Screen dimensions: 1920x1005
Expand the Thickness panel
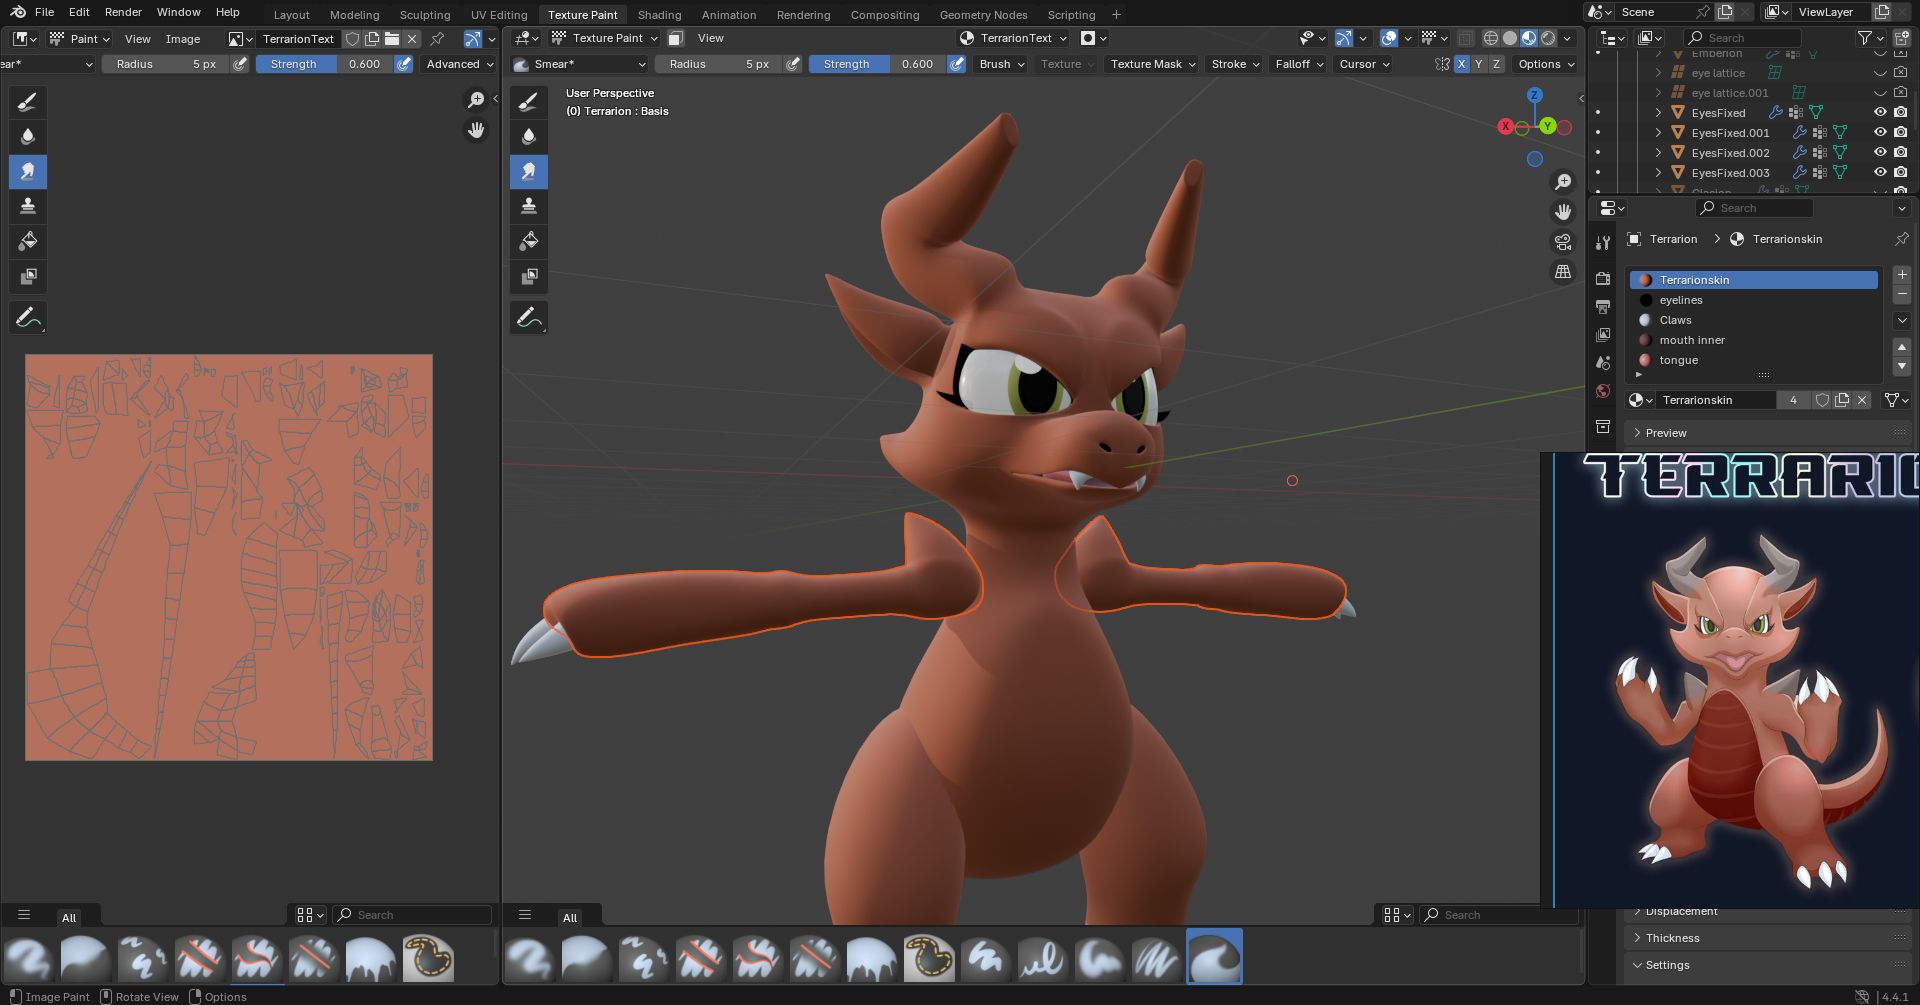click(x=1672, y=938)
